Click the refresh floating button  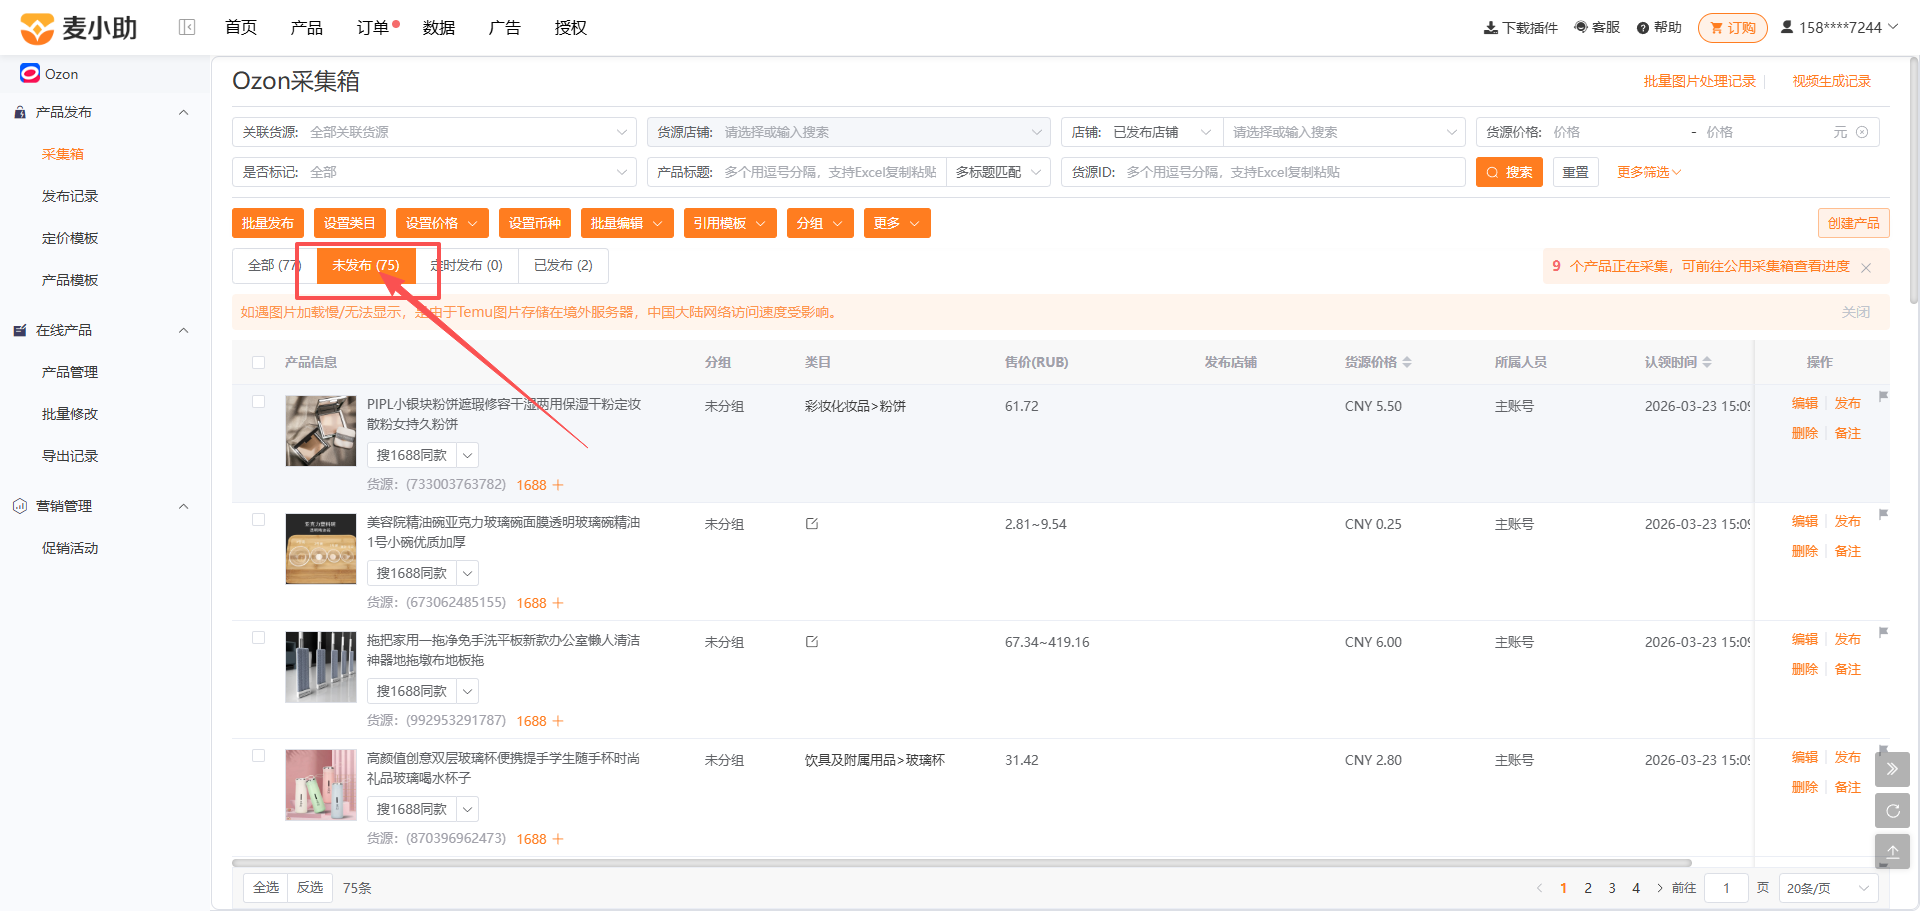point(1892,811)
